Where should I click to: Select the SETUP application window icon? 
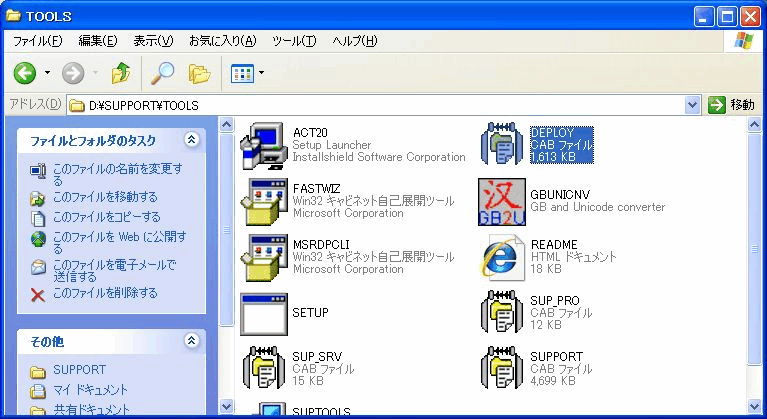(x=264, y=314)
